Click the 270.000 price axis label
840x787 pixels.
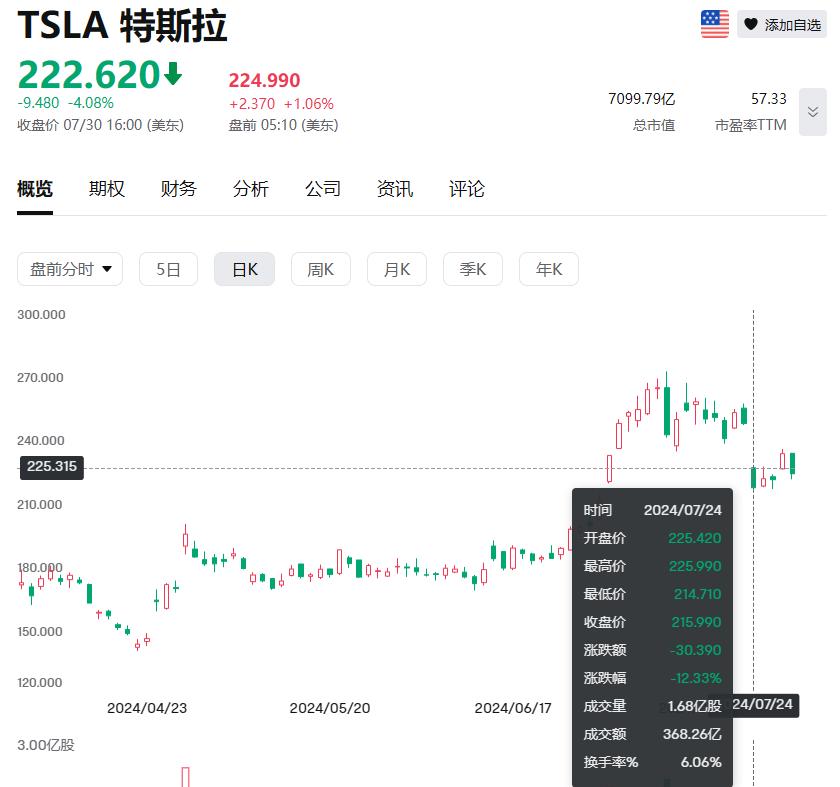40,378
